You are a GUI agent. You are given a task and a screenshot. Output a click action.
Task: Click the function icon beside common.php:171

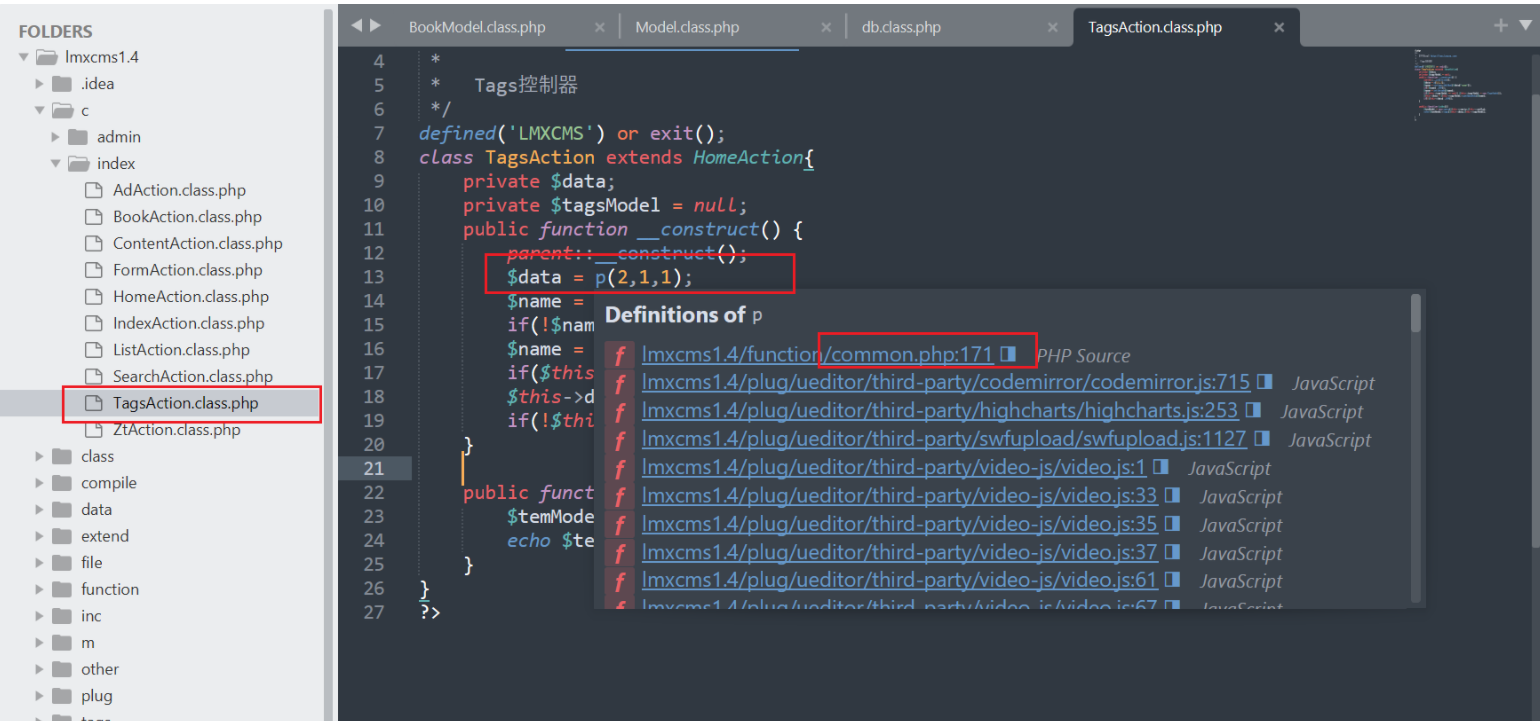(x=620, y=355)
